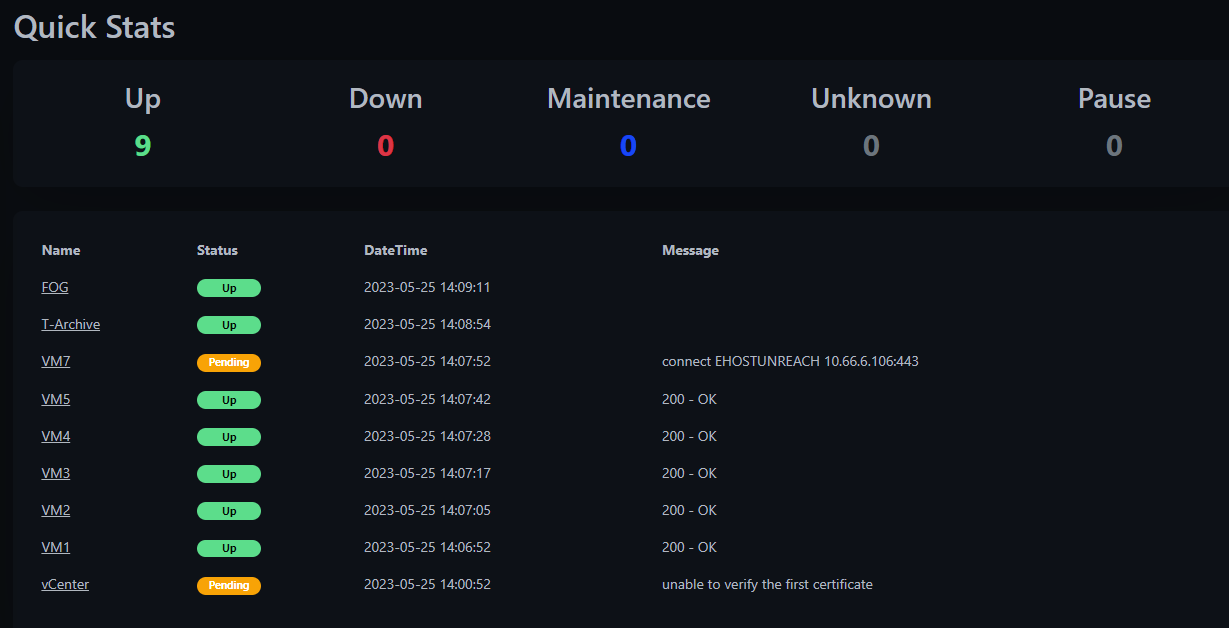Click the Pending badge in VM7 row
1229x628 pixels.
pyautogui.click(x=228, y=362)
